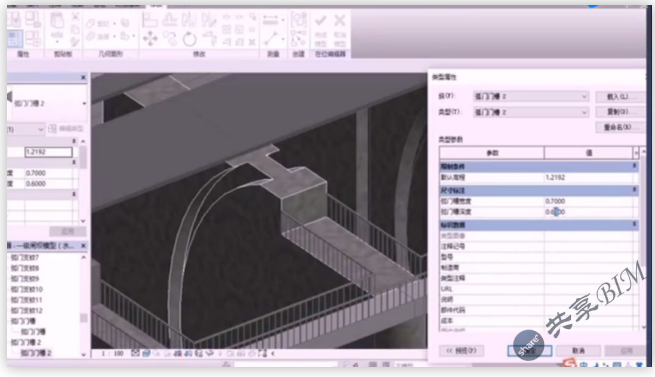Collapse the third parameter group in Properties palette
Image resolution: width=655 pixels, height=377 pixels.
click(x=74, y=194)
